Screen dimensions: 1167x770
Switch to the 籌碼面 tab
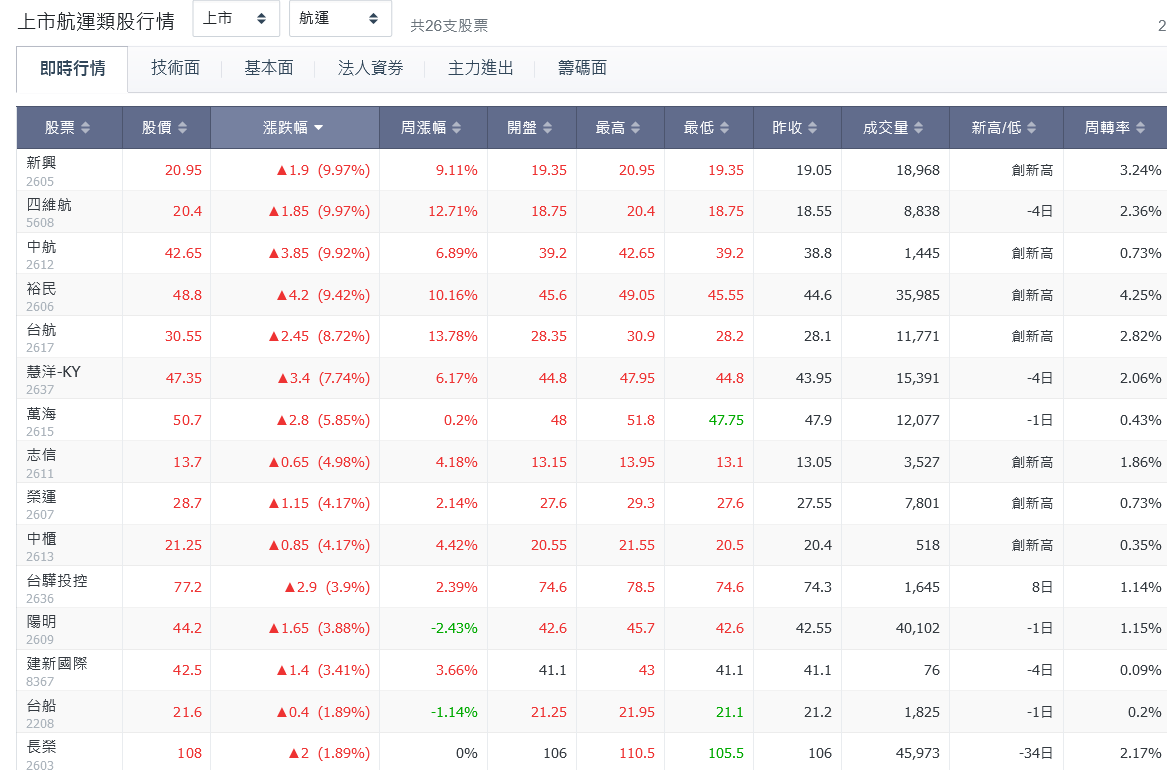(583, 68)
